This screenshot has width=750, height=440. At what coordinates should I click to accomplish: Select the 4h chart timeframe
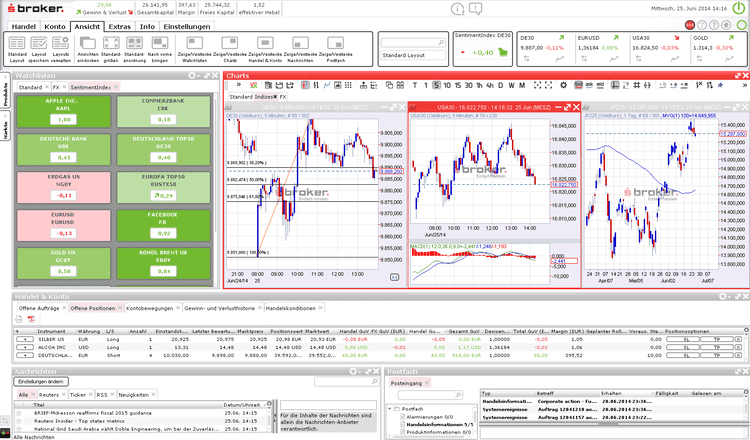490,85
